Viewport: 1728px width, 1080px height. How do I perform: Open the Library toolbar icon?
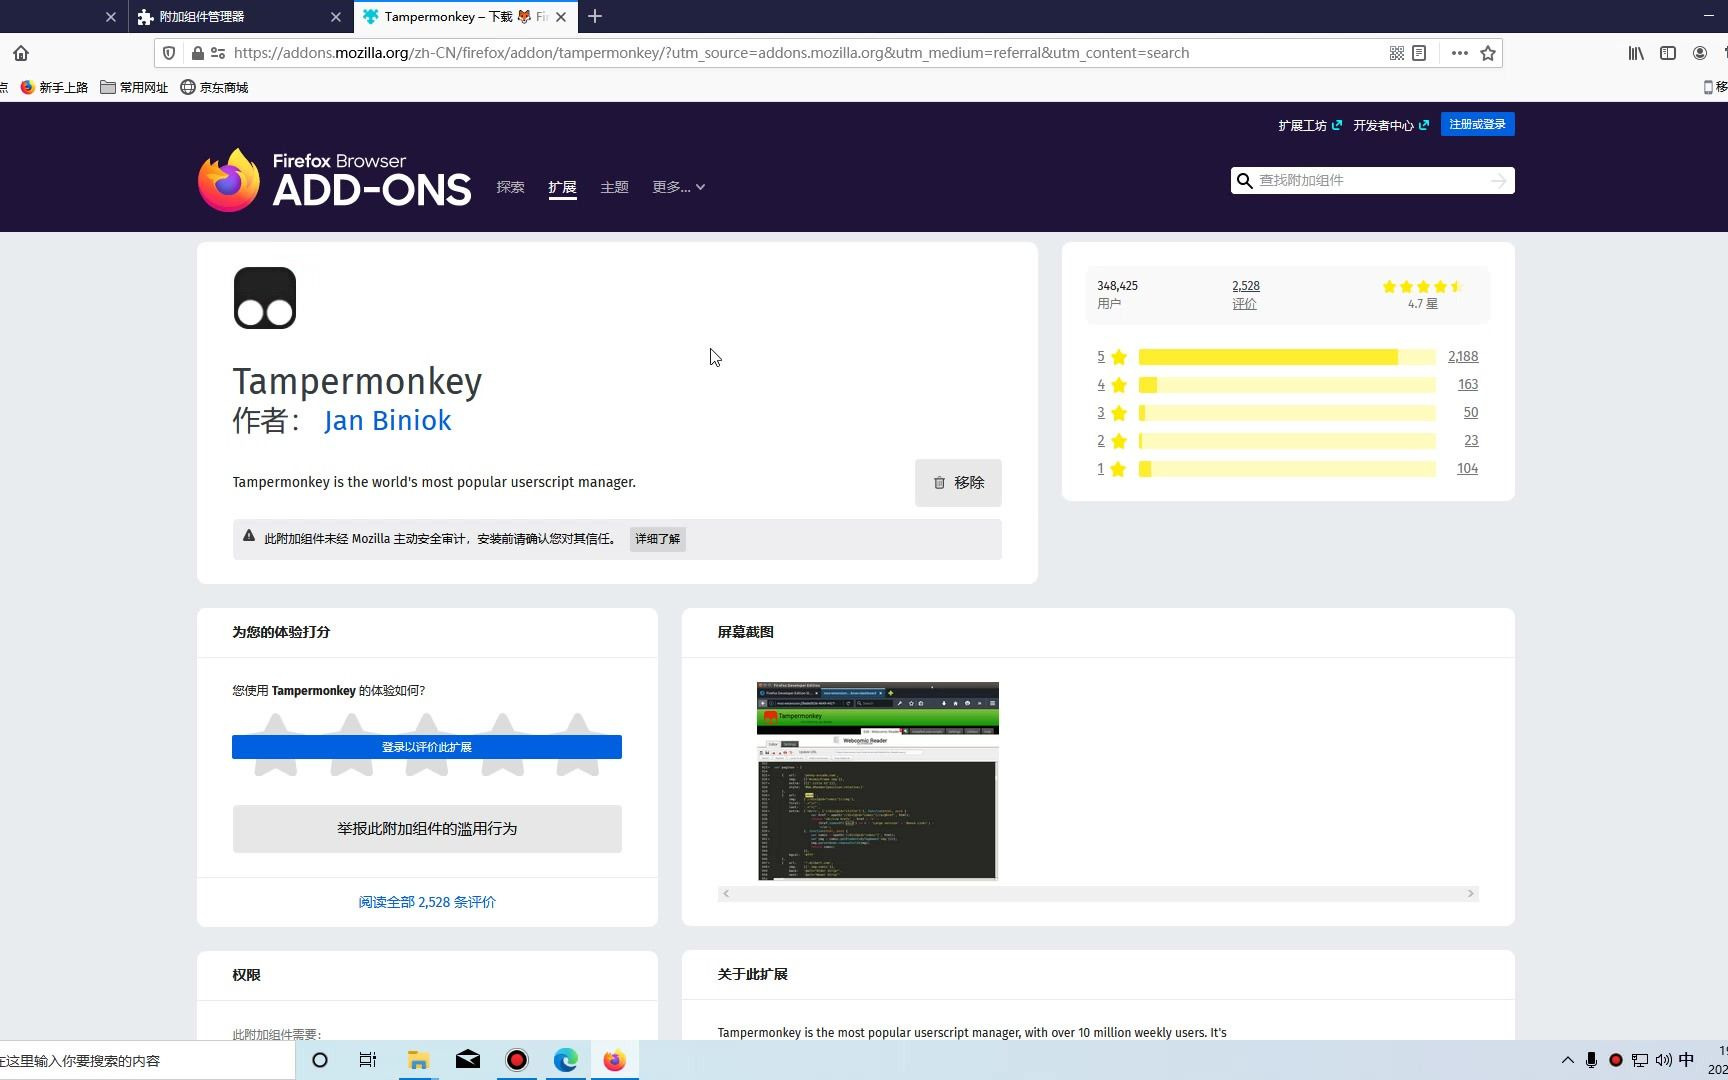point(1636,53)
